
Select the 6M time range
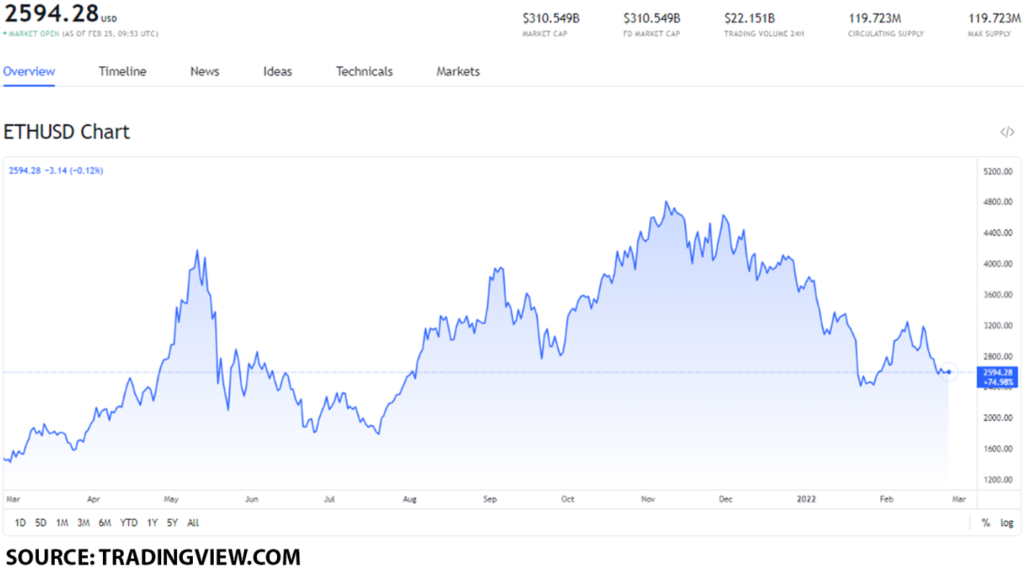[105, 523]
